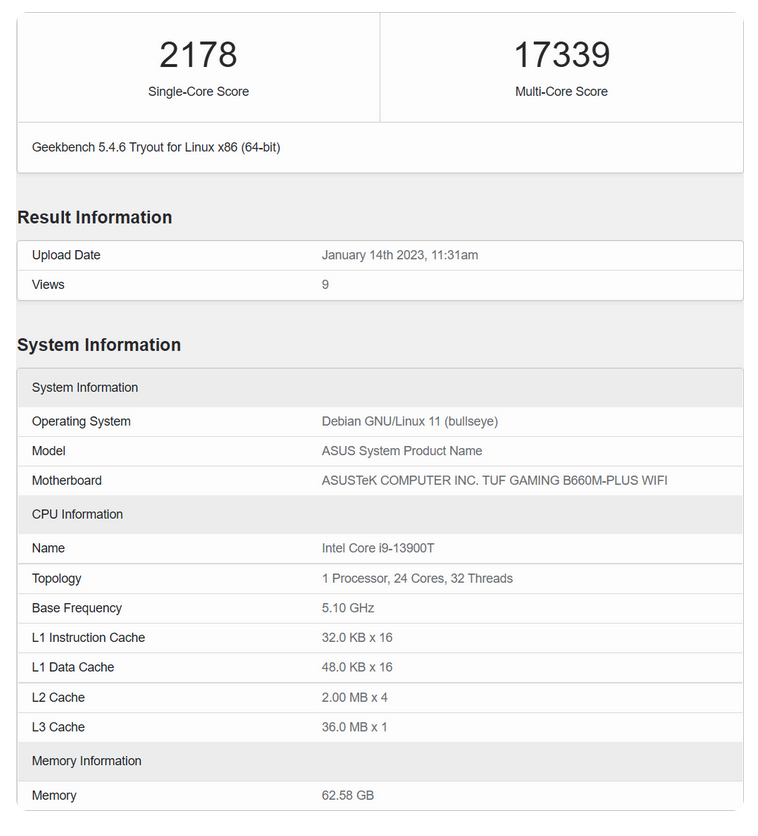Select the 36.0 MB x 1 value
Screen dimensions: 758x836
pos(354,727)
